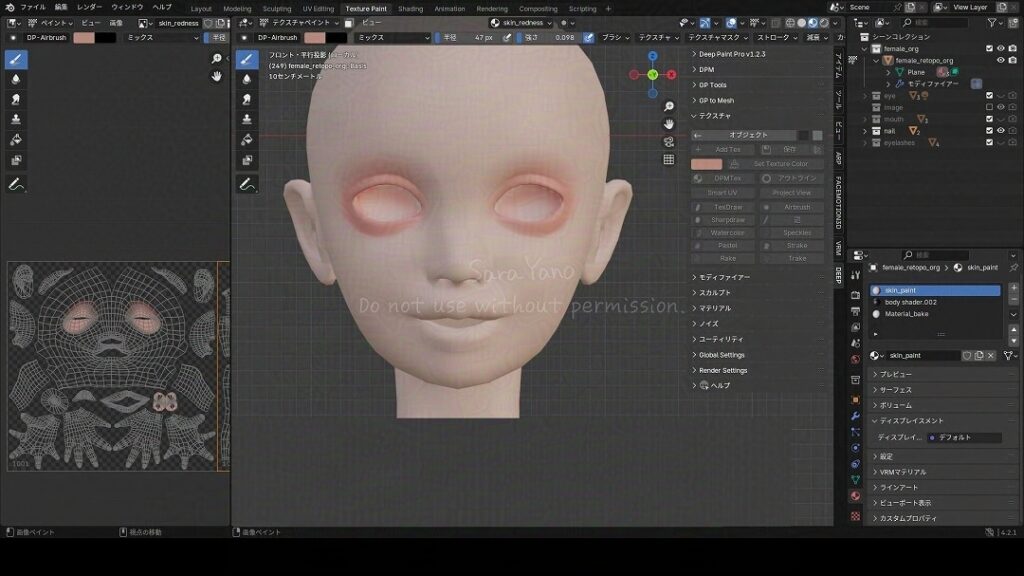
Task: Click the Smart UV button
Action: (723, 193)
